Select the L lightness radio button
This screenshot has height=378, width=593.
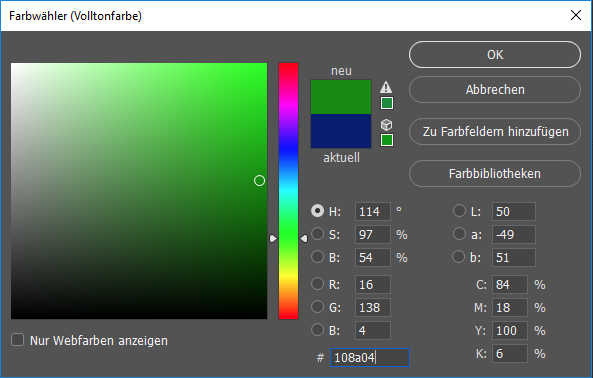pos(459,211)
